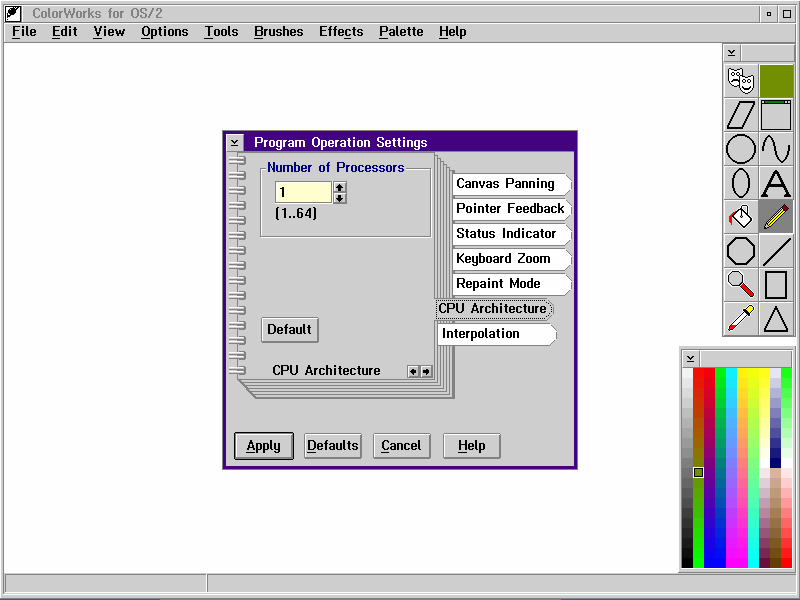This screenshot has width=800, height=600.
Task: Open the Brushes menu
Action: pos(279,32)
